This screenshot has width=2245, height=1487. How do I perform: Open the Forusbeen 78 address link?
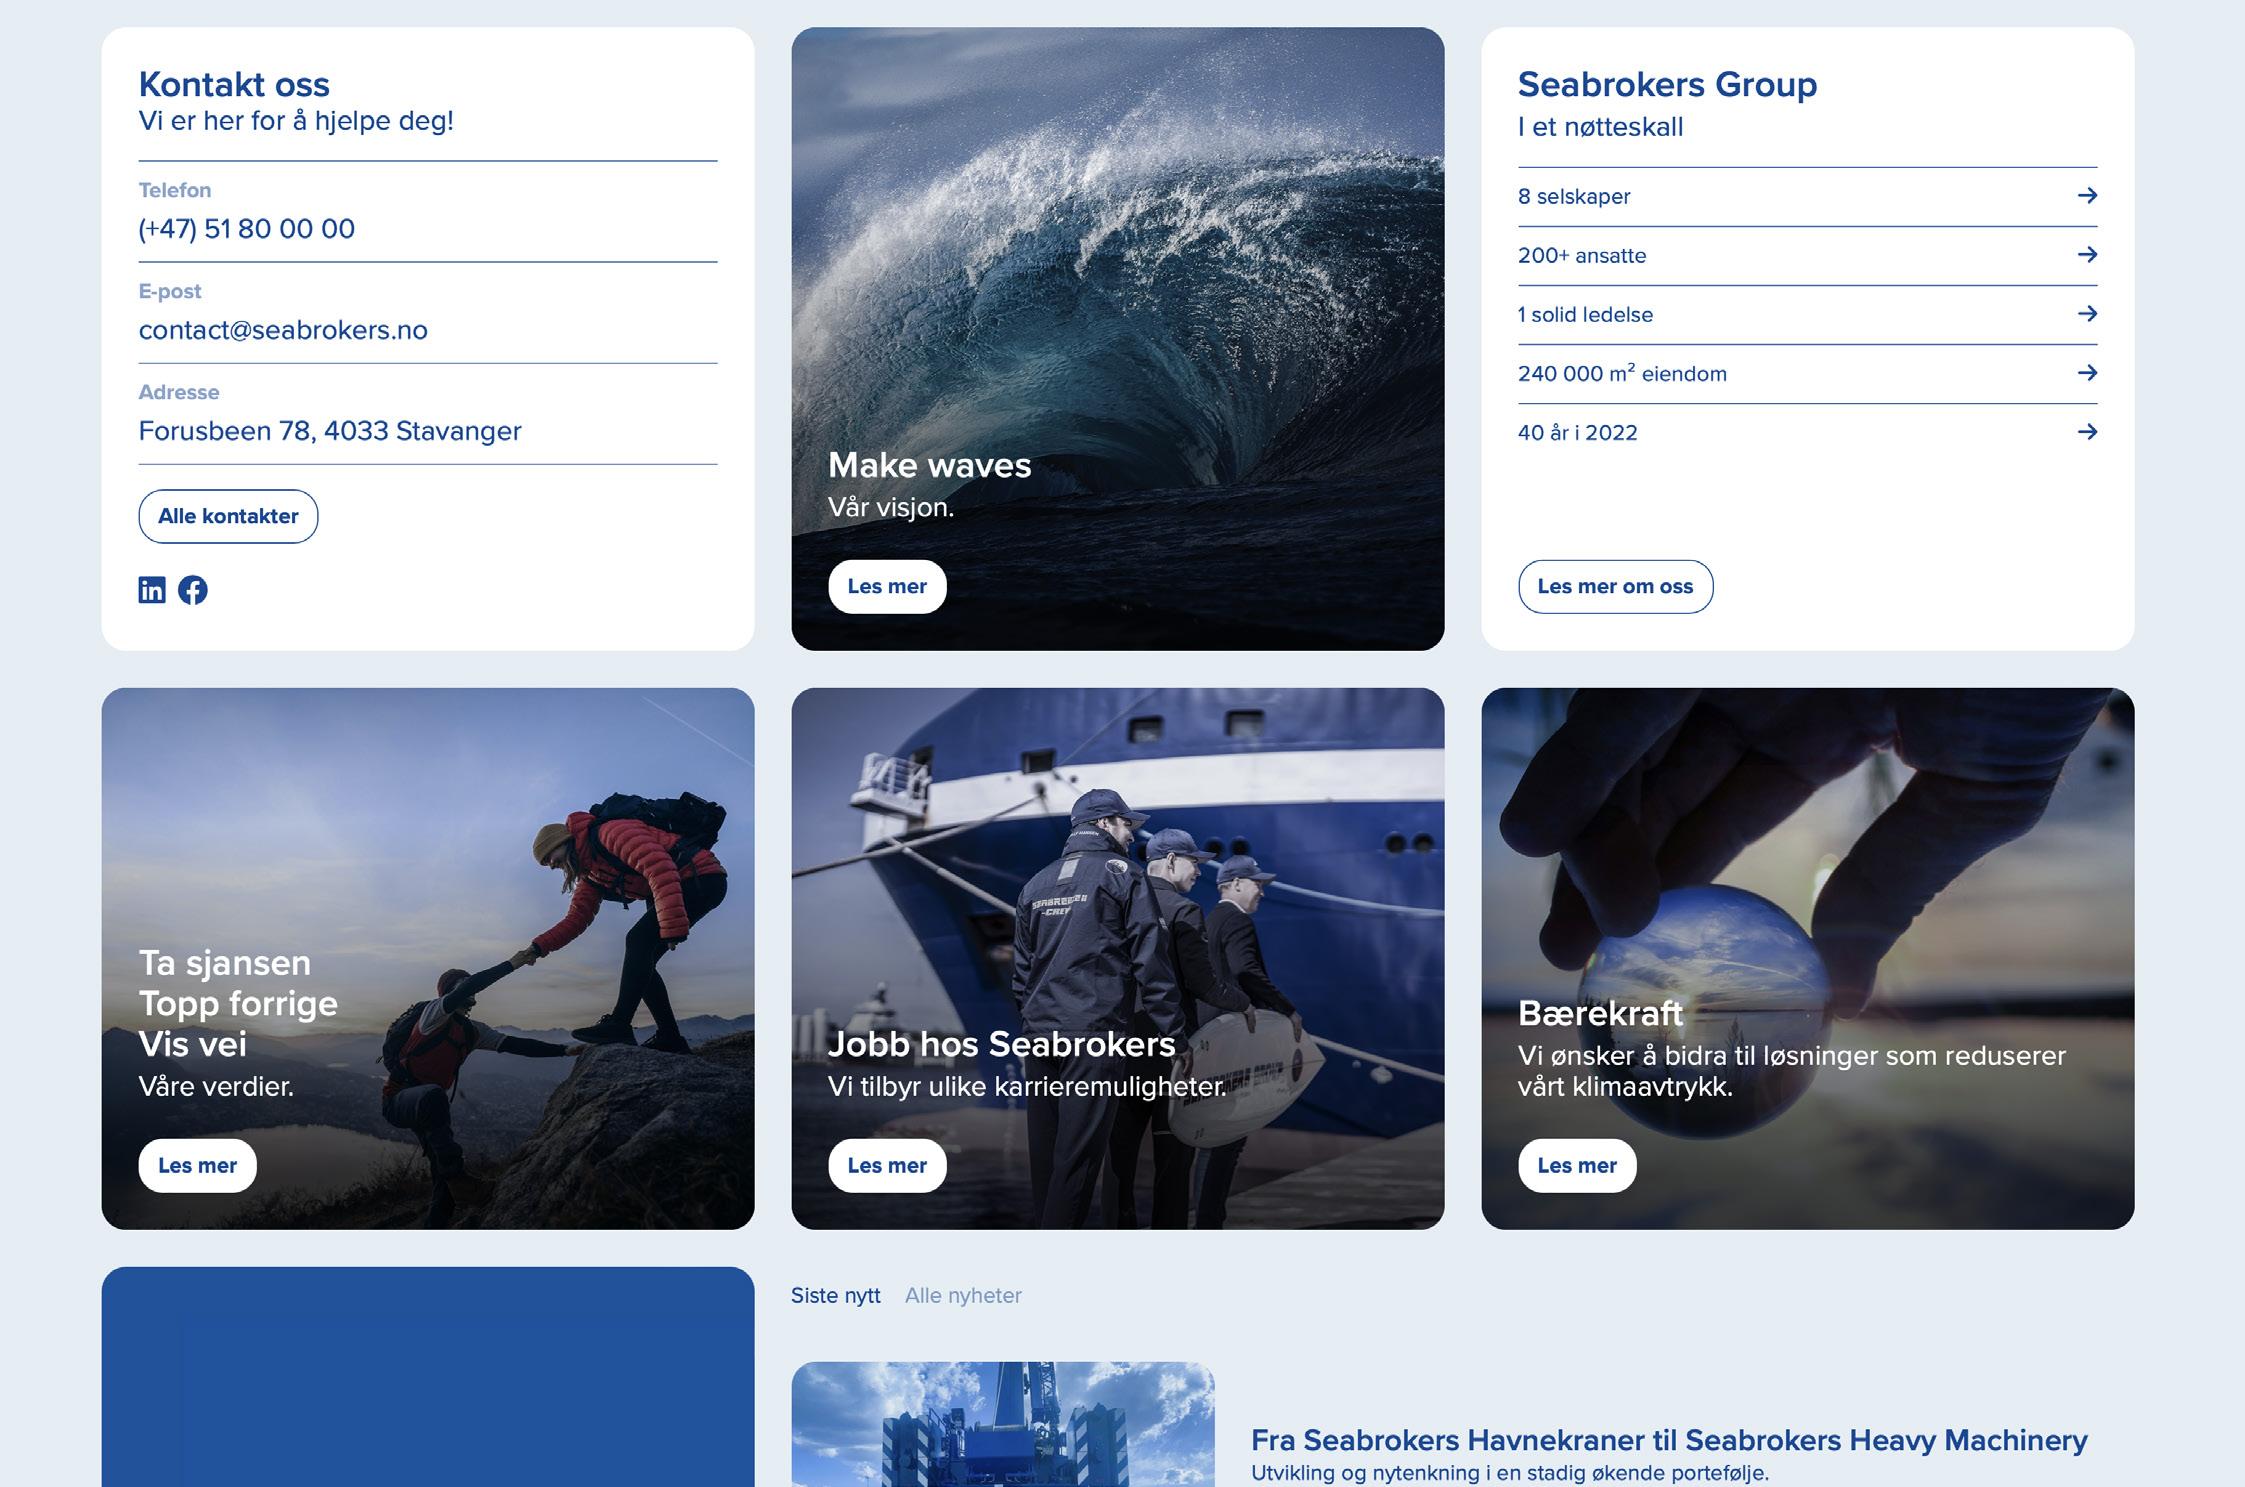330,431
